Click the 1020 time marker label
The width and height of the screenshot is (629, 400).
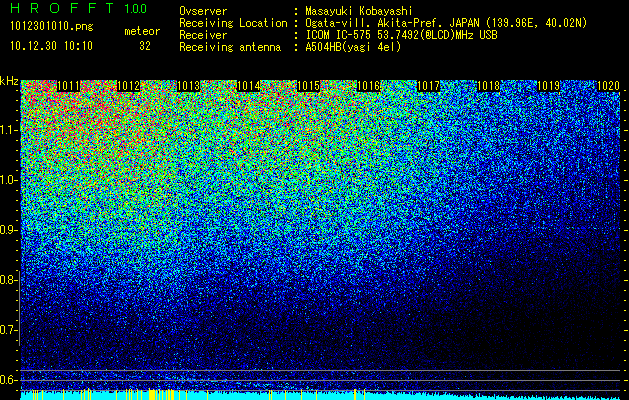(609, 86)
